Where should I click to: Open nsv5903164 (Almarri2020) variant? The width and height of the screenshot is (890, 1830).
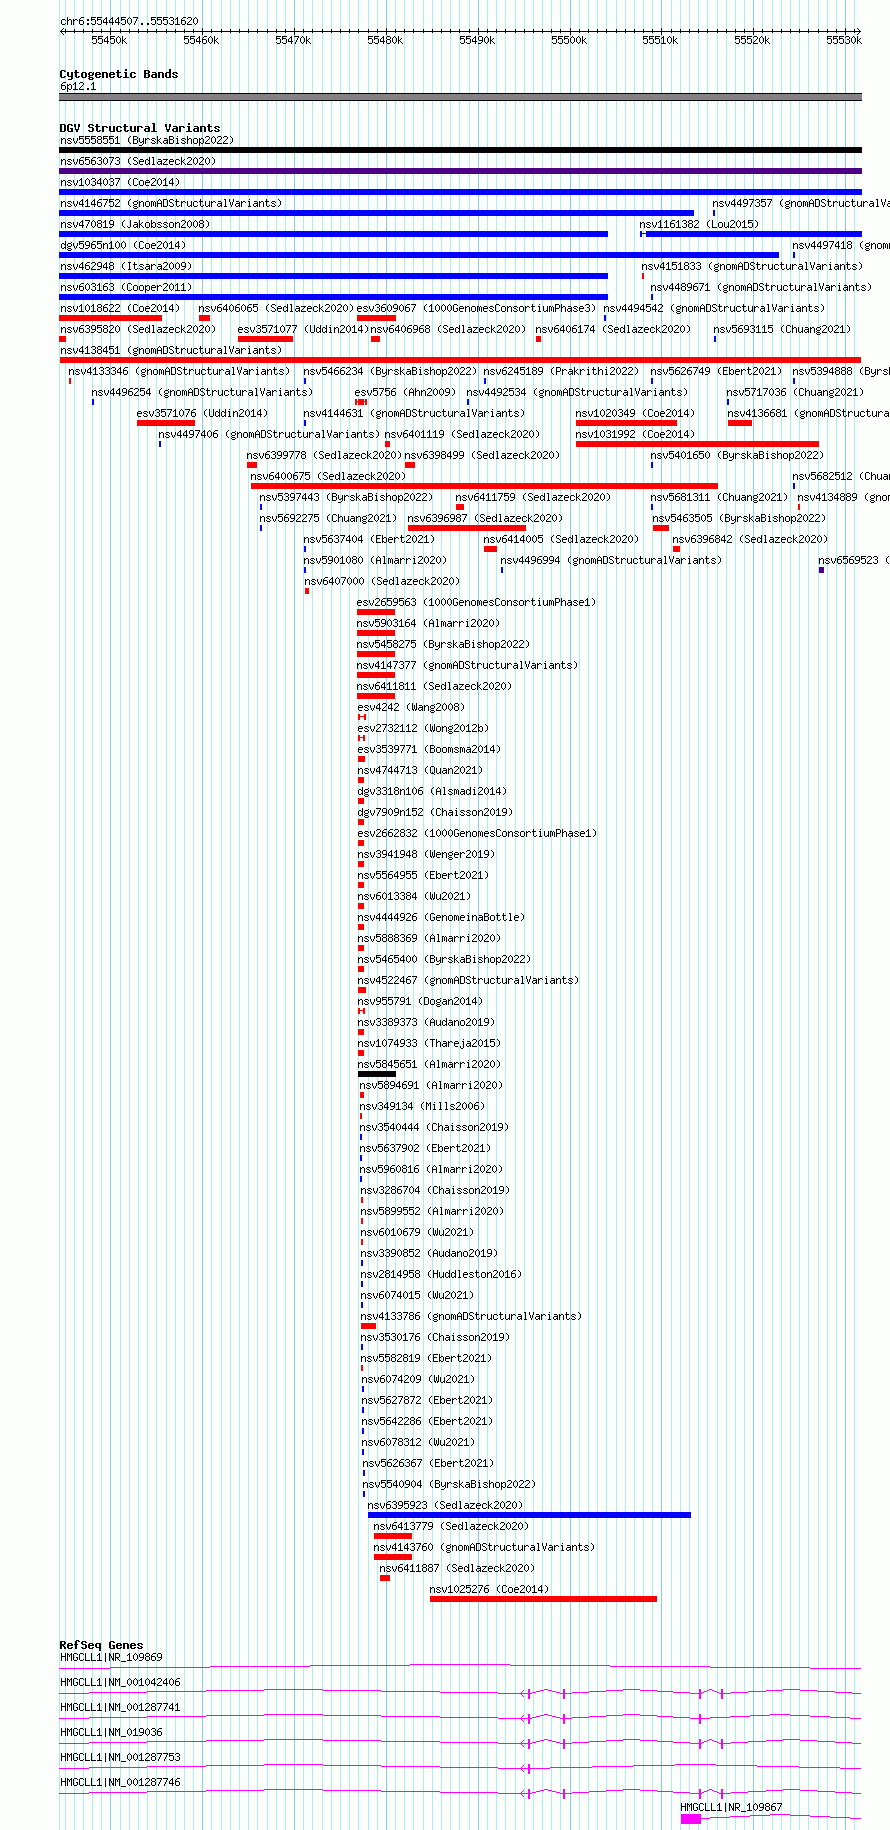[428, 623]
